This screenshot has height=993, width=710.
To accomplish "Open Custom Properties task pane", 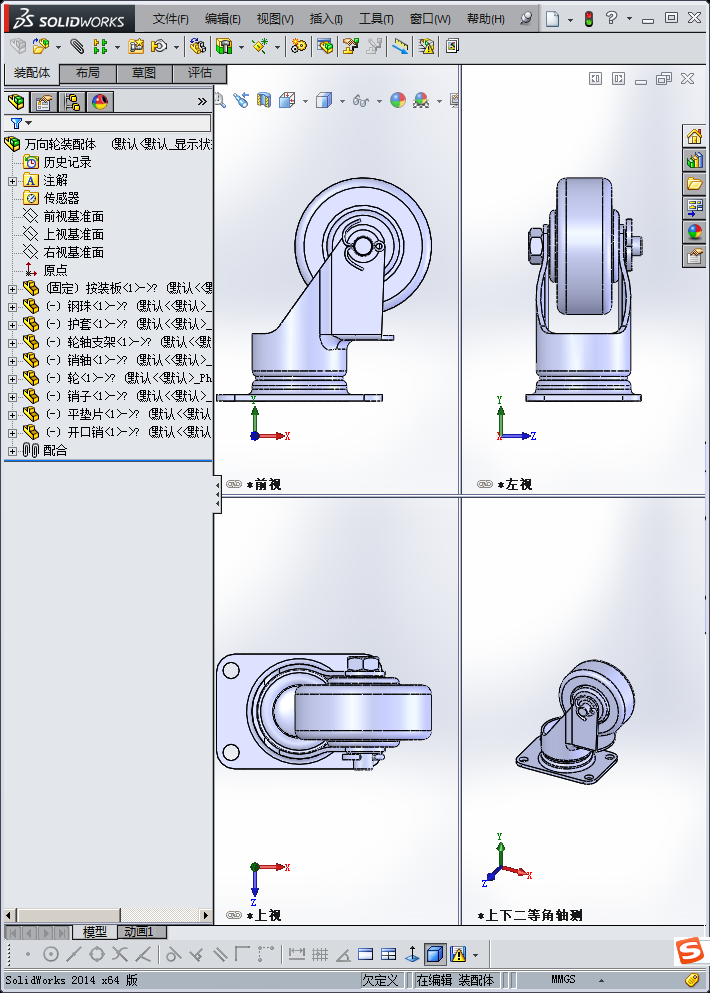I will coord(694,256).
